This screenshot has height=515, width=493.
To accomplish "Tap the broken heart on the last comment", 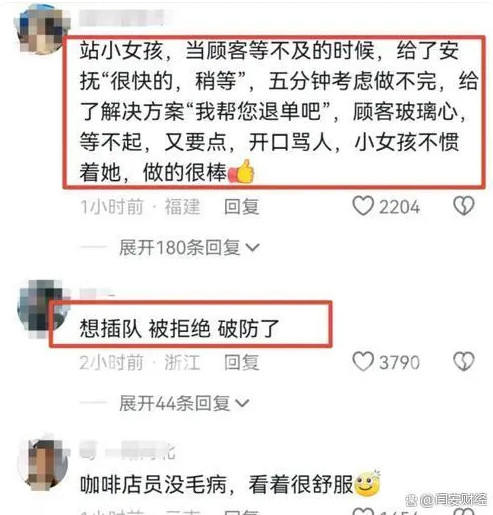I will [x=464, y=512].
